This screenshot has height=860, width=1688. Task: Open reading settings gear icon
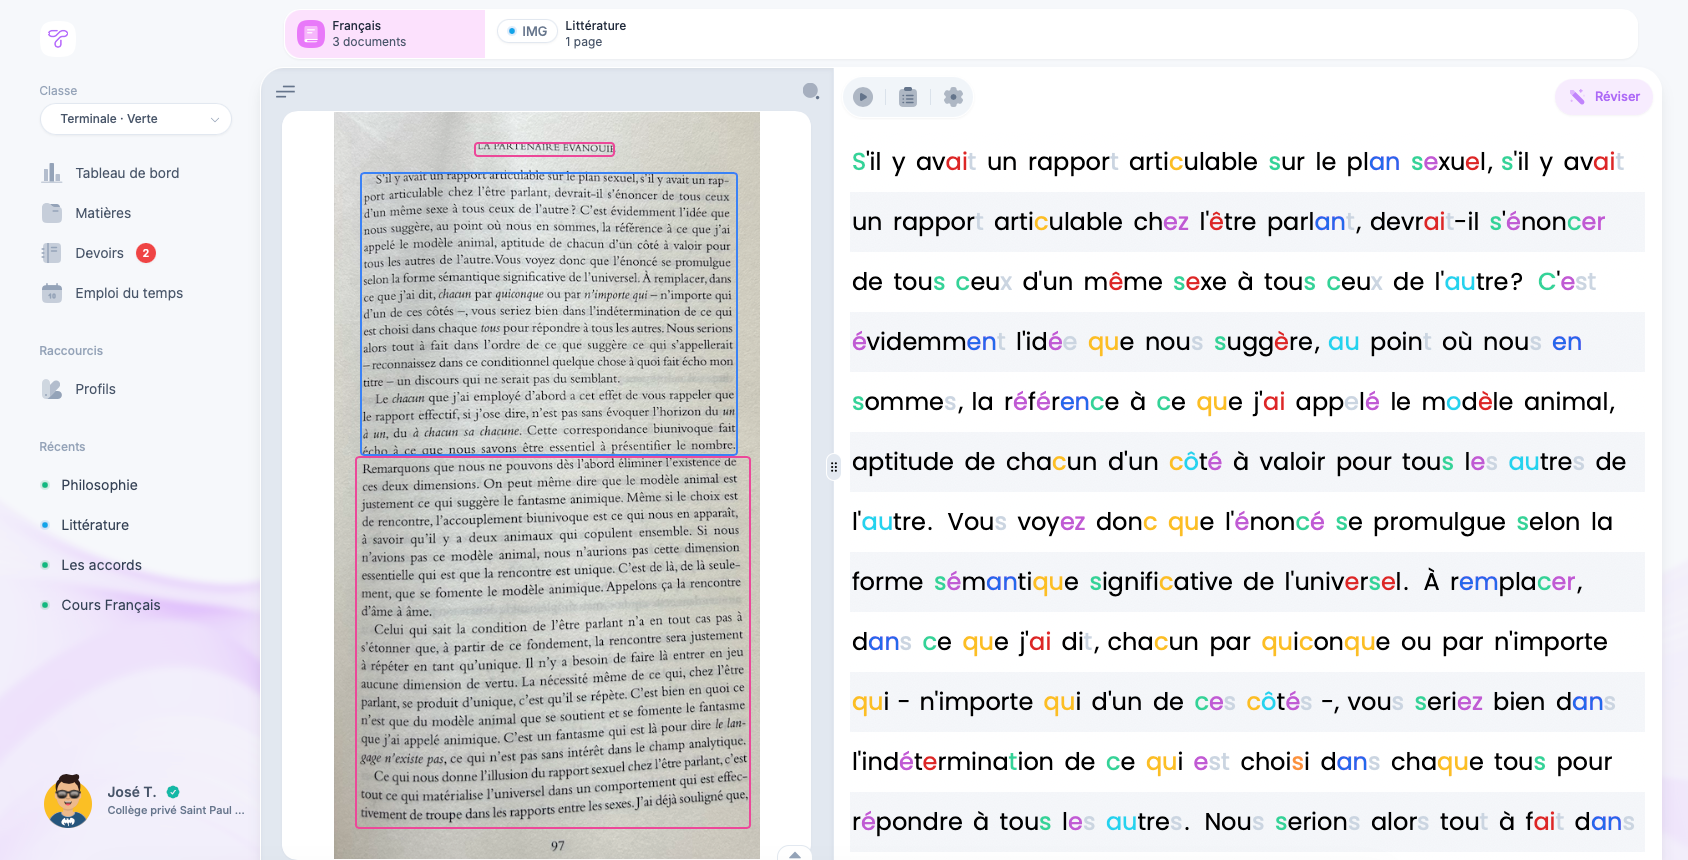pos(953,97)
